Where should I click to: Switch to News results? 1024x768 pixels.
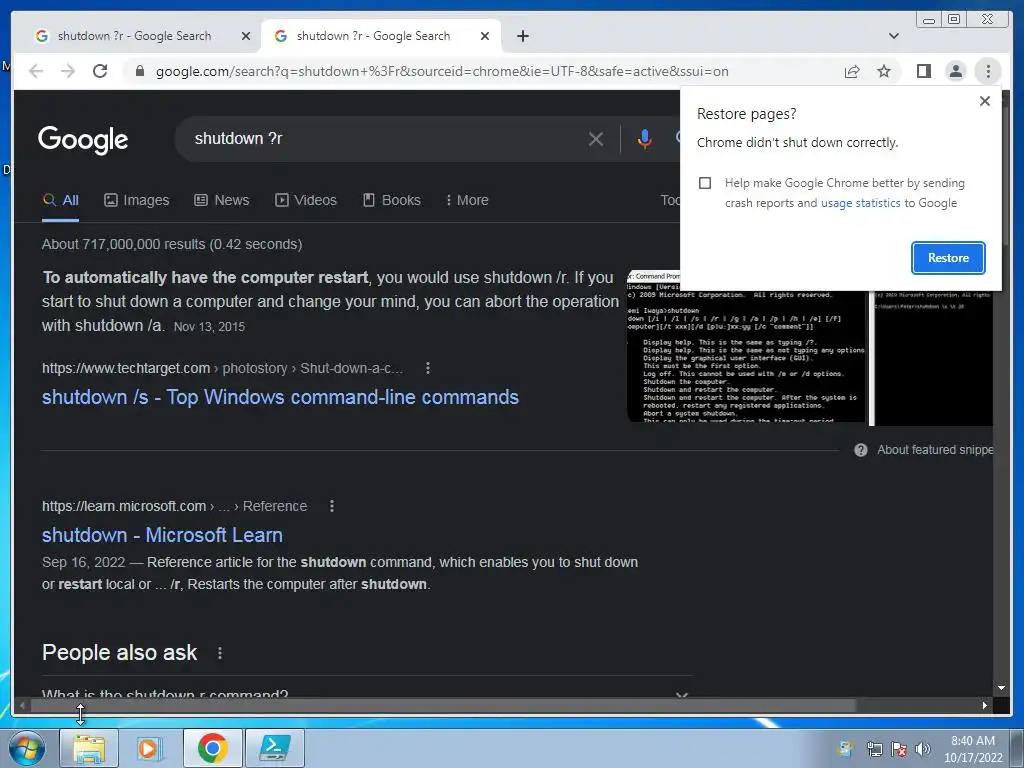[x=221, y=200]
